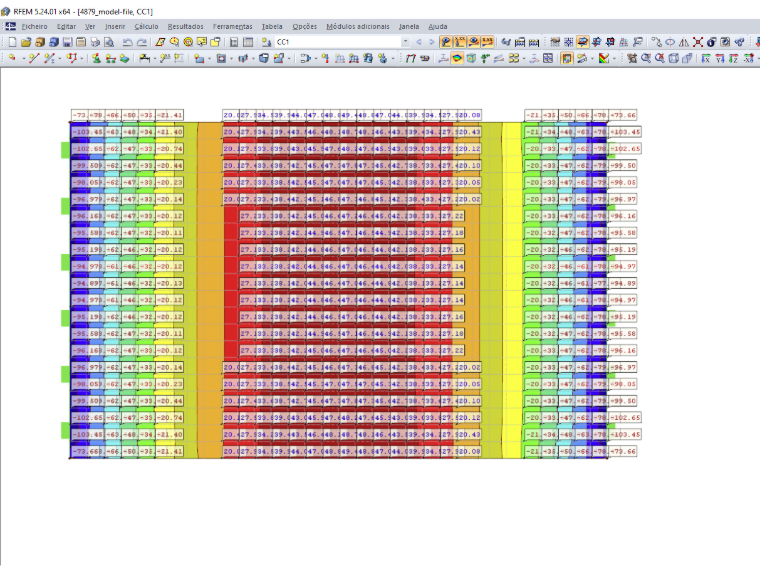
Task: Click the Zoom window magnifier icon
Action: (646, 58)
